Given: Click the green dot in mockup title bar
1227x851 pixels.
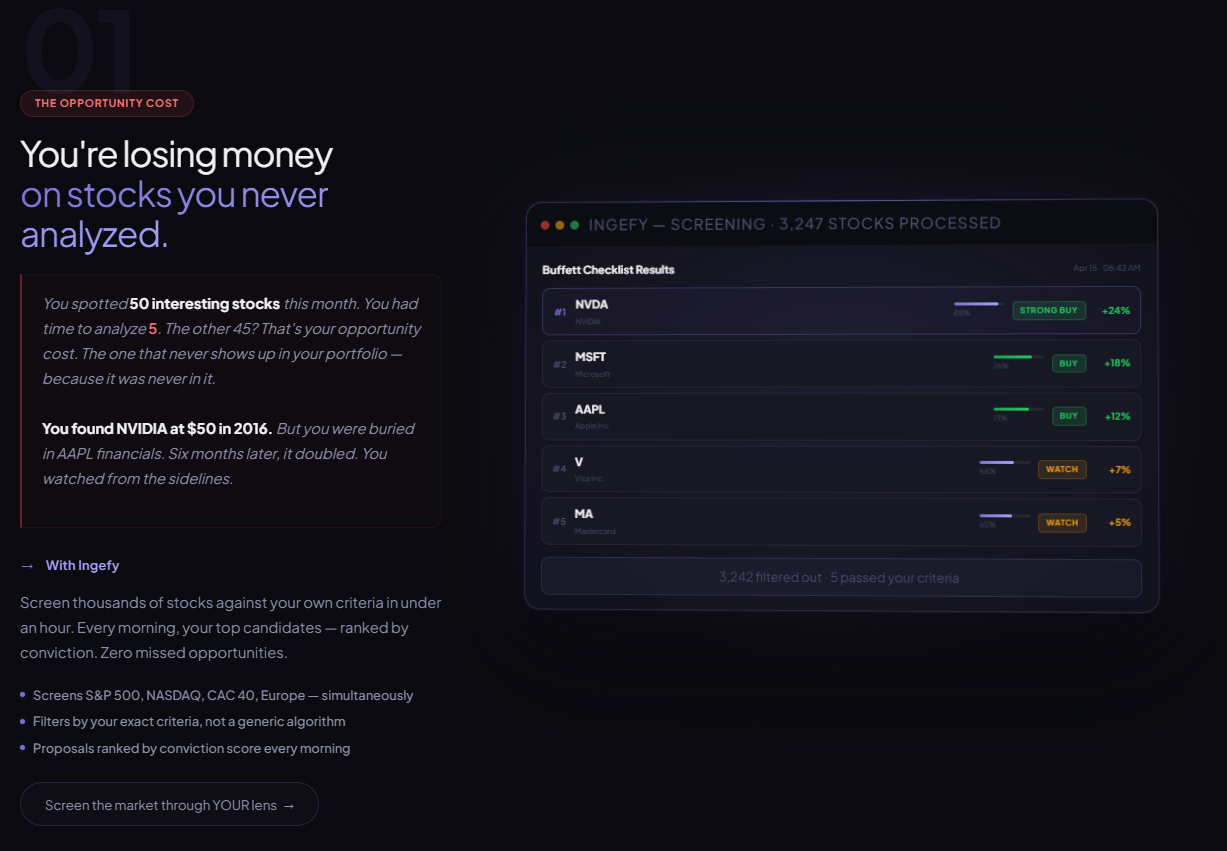Looking at the screenshot, I should (575, 225).
